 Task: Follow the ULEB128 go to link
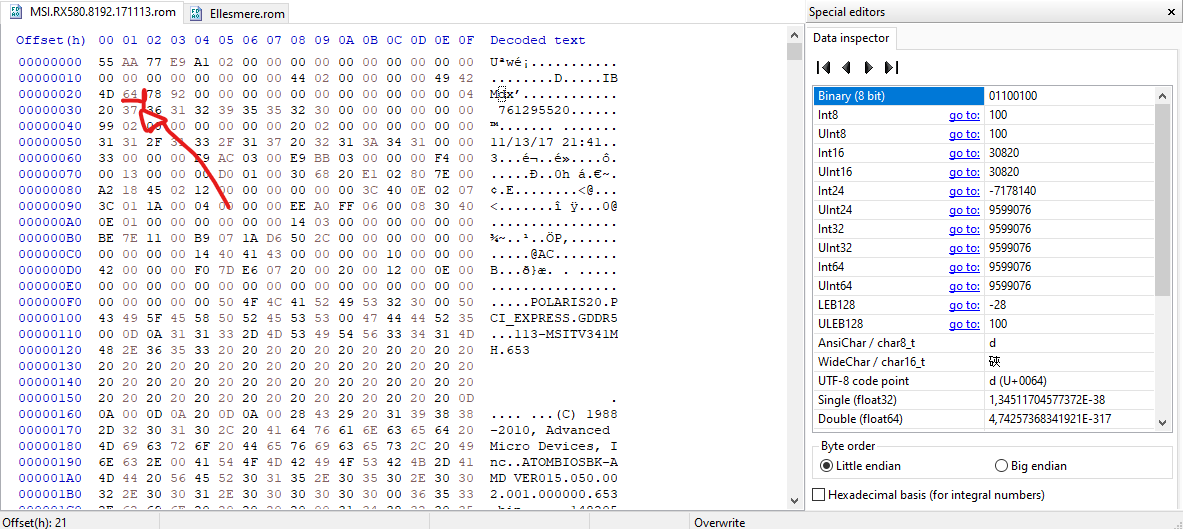(x=963, y=324)
